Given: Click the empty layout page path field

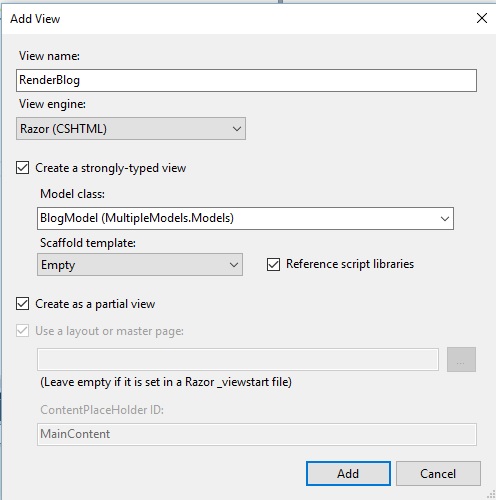Looking at the screenshot, I should pos(238,359).
